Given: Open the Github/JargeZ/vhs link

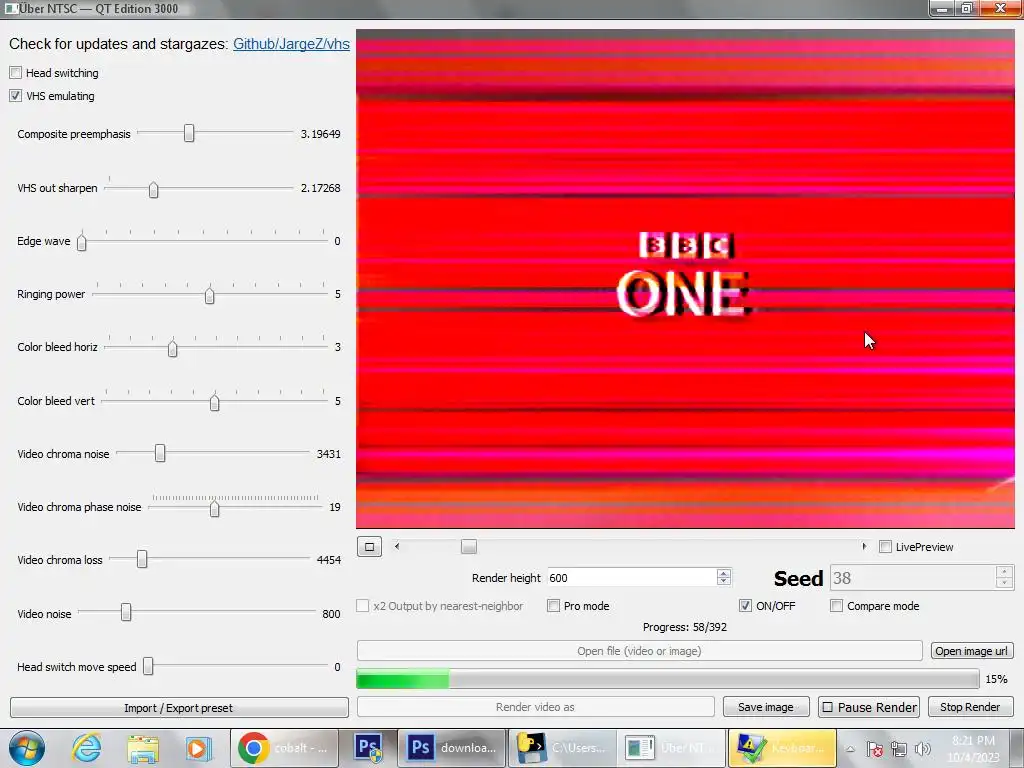Looking at the screenshot, I should [291, 44].
